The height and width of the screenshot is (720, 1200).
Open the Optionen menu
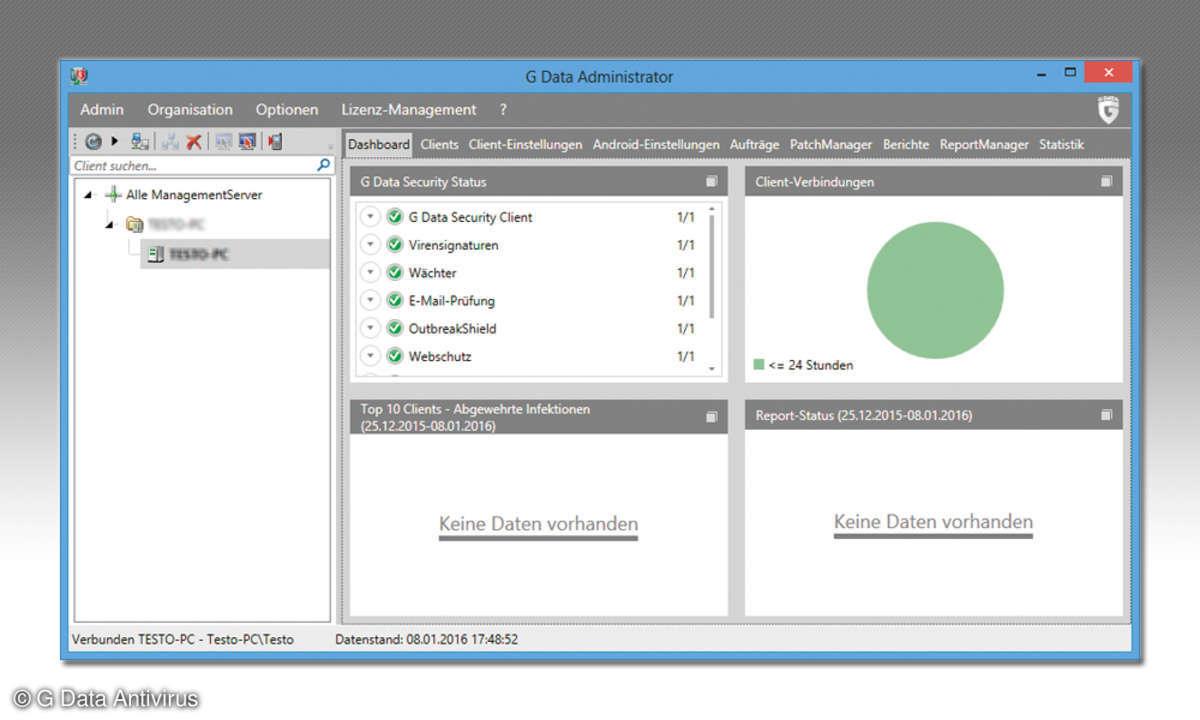pyautogui.click(x=287, y=110)
